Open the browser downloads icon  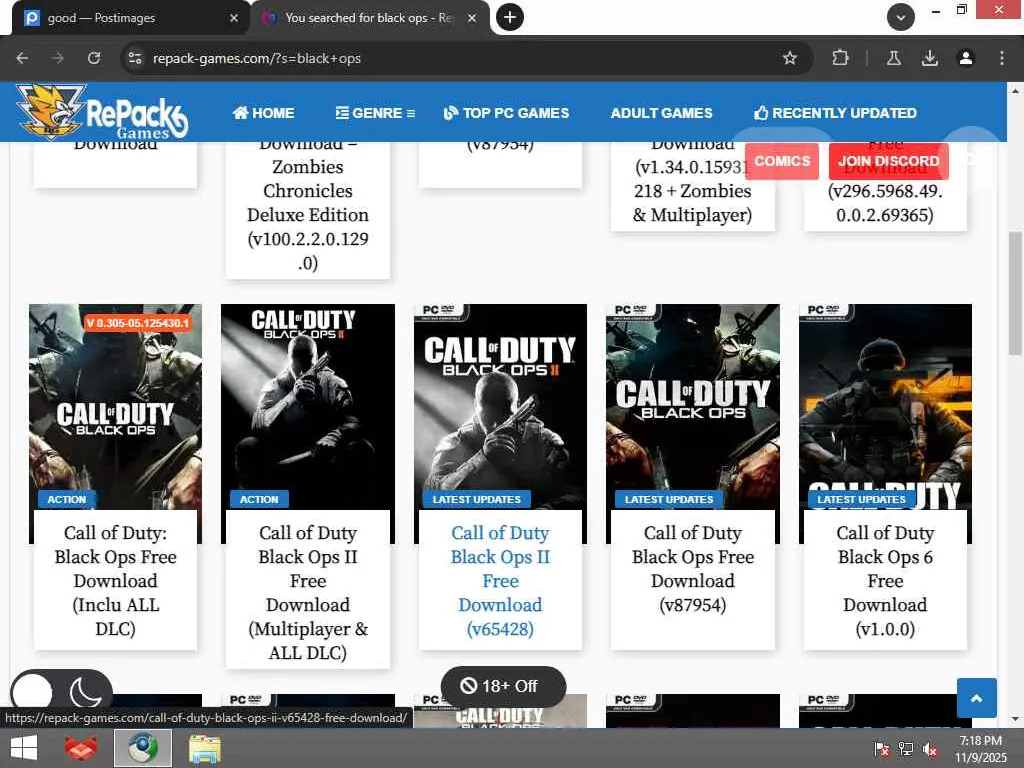(x=930, y=58)
